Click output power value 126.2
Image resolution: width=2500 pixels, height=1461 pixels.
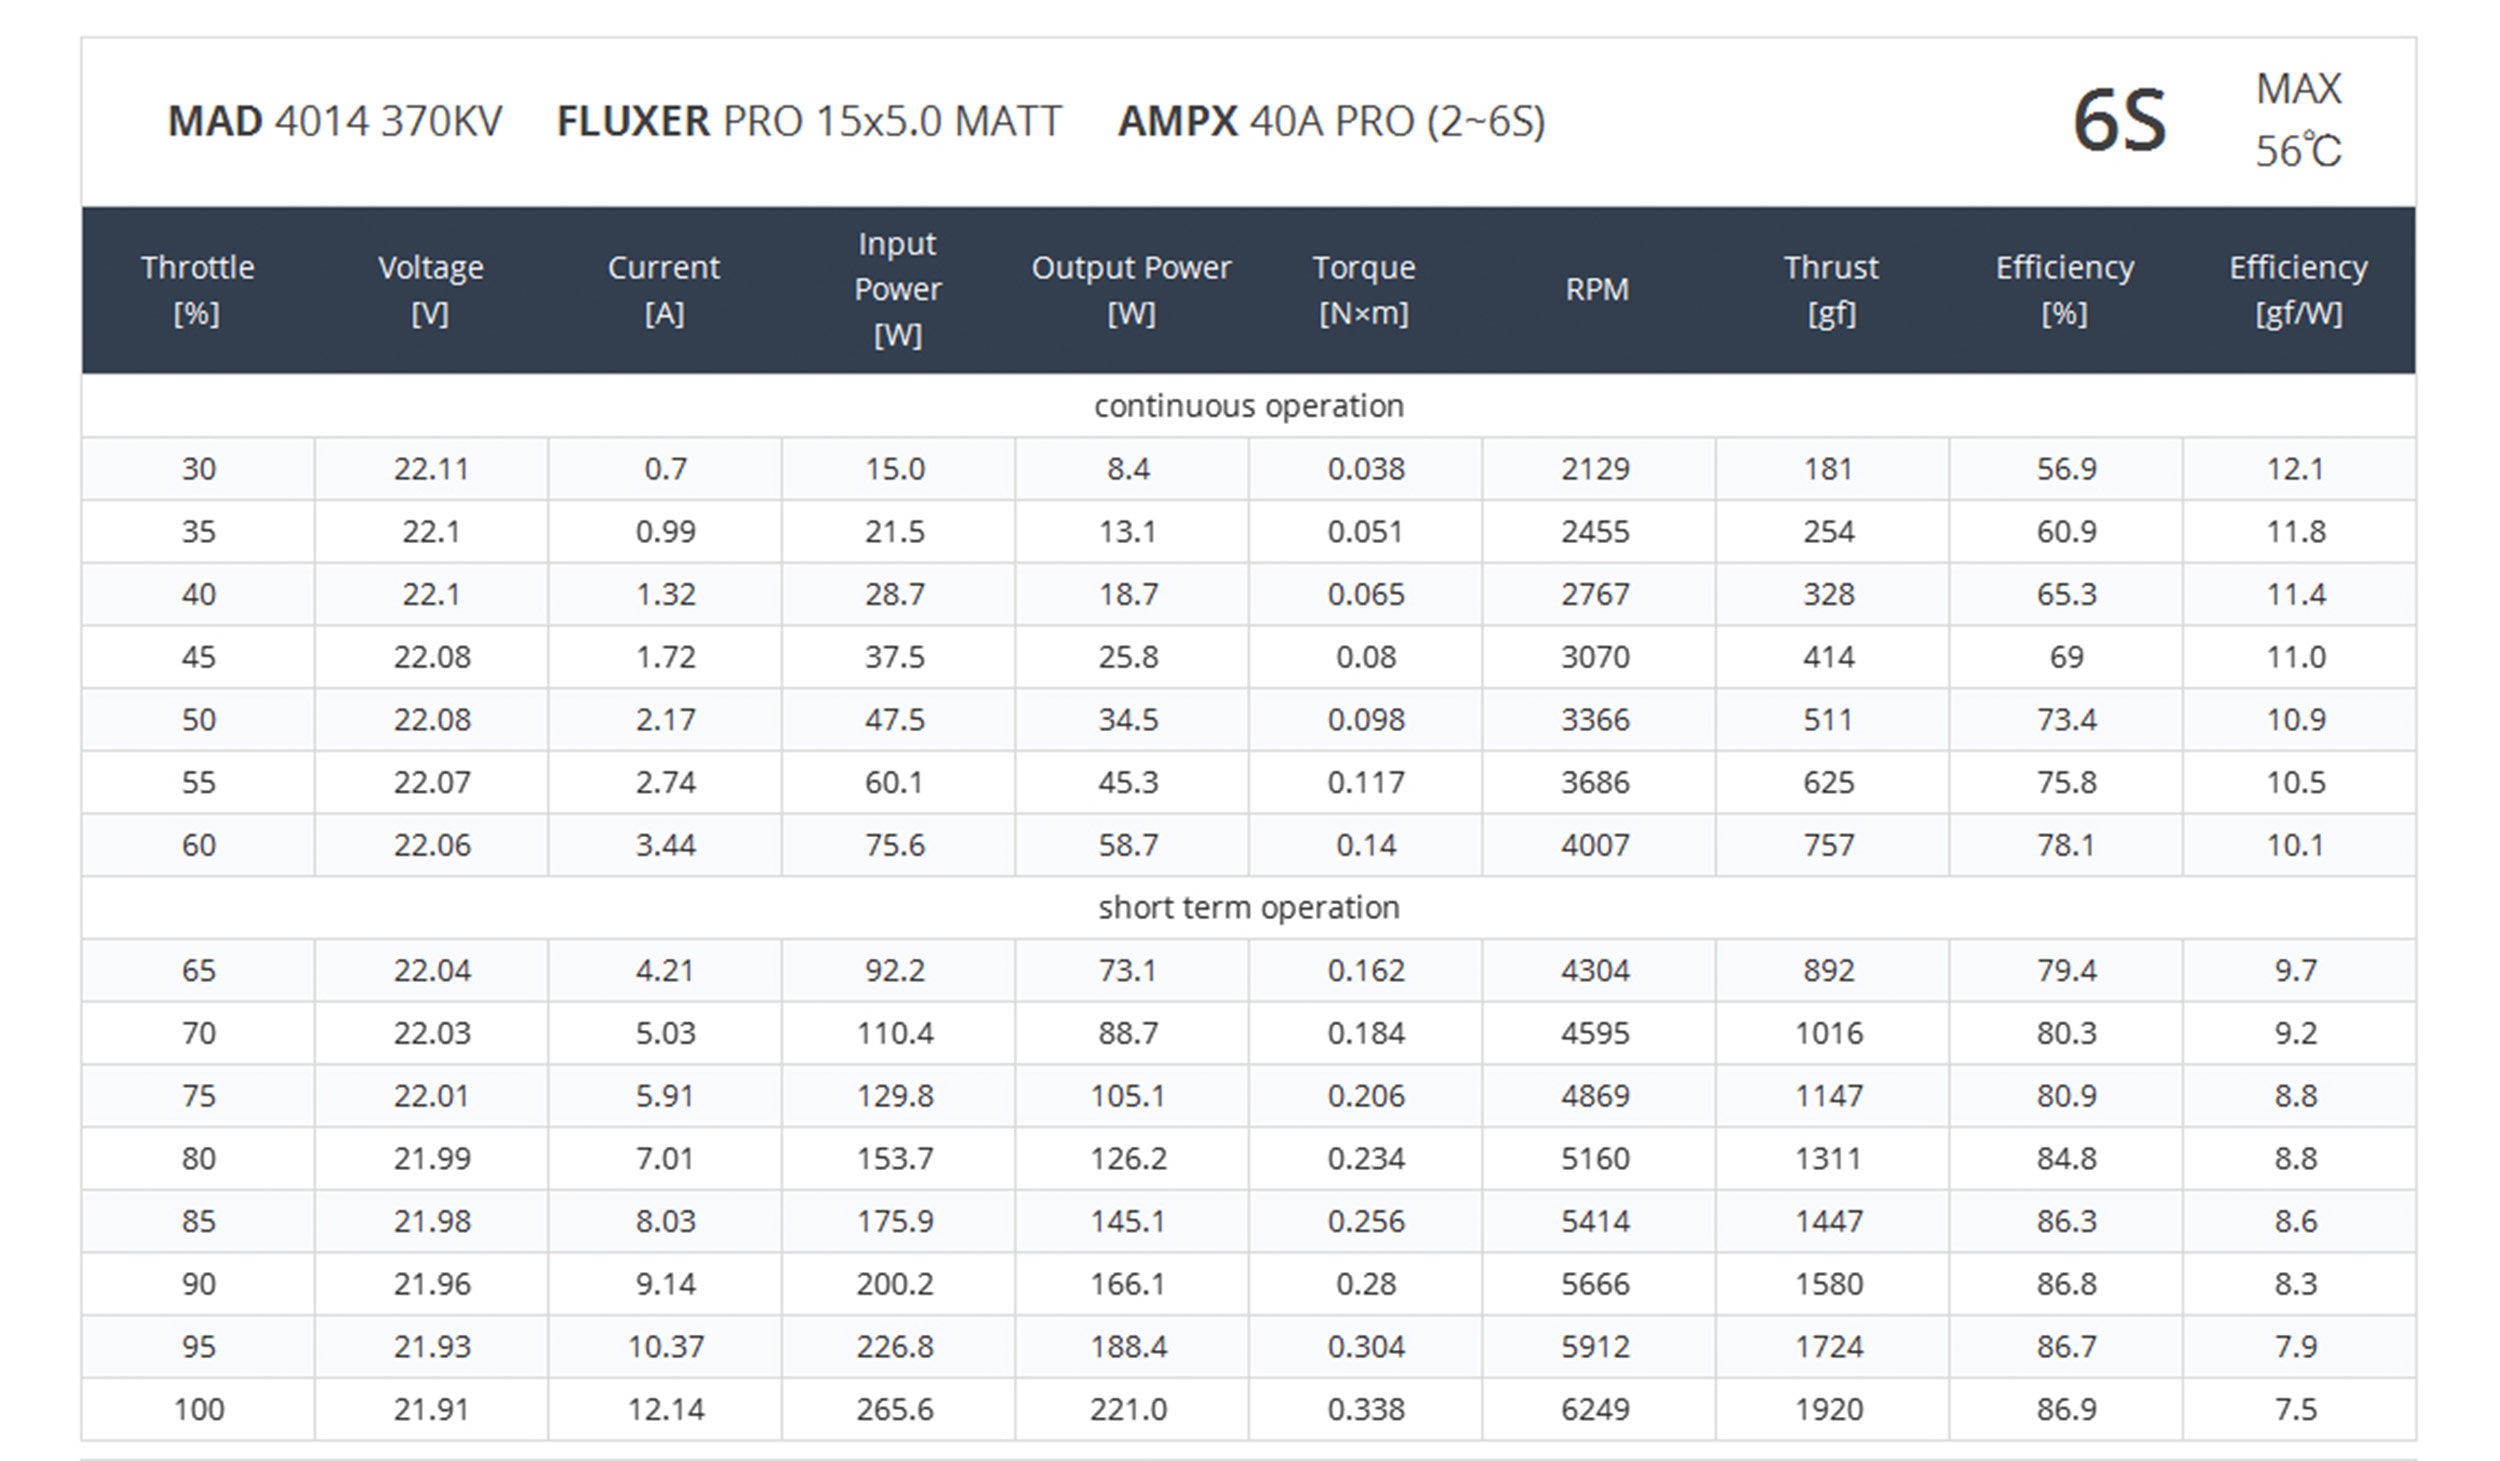point(1128,1159)
